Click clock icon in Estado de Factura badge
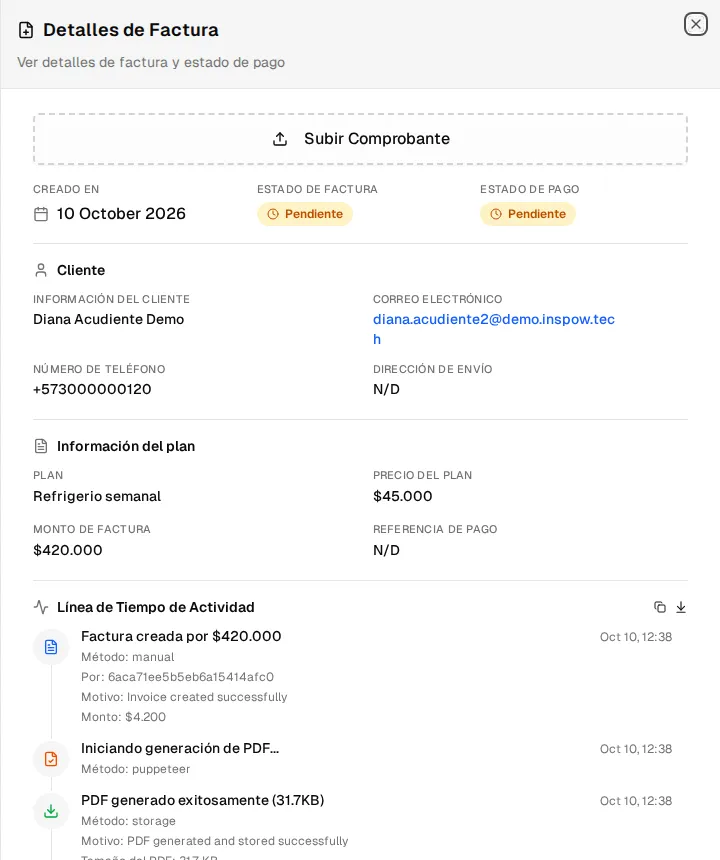This screenshot has height=860, width=720. 273,214
